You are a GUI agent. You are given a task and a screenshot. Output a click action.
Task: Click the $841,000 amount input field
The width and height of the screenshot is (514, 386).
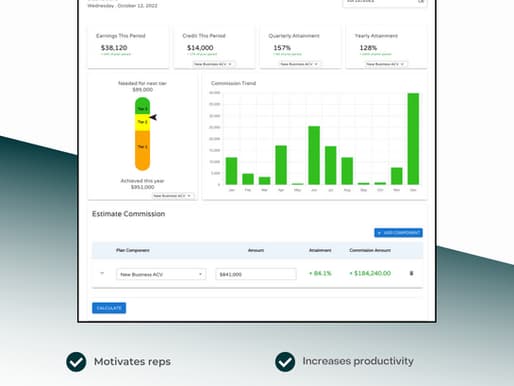tap(256, 274)
